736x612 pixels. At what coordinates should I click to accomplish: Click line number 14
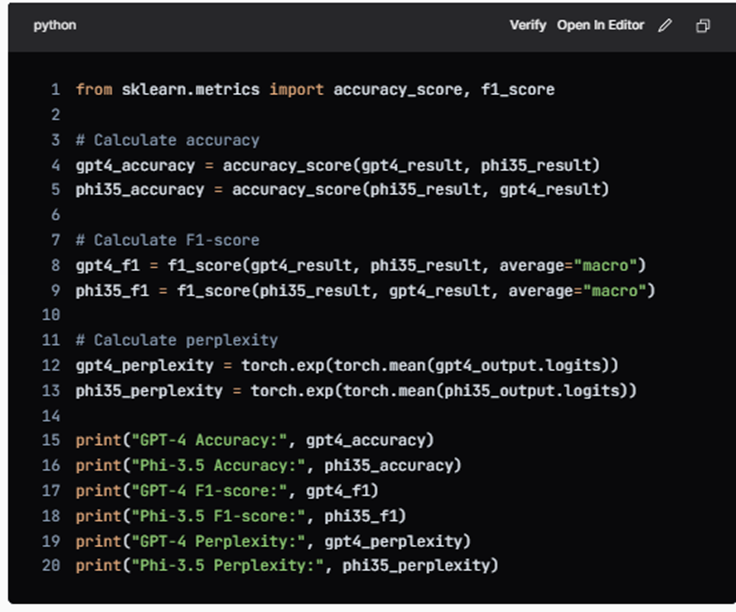pyautogui.click(x=51, y=415)
